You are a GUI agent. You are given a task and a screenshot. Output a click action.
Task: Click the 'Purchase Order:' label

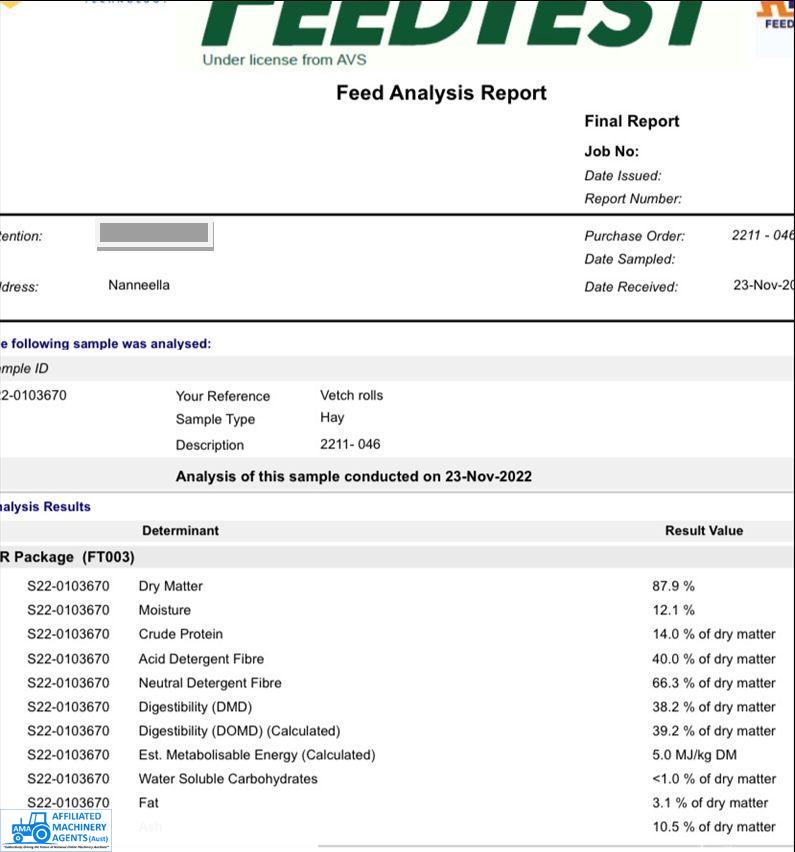tap(634, 236)
